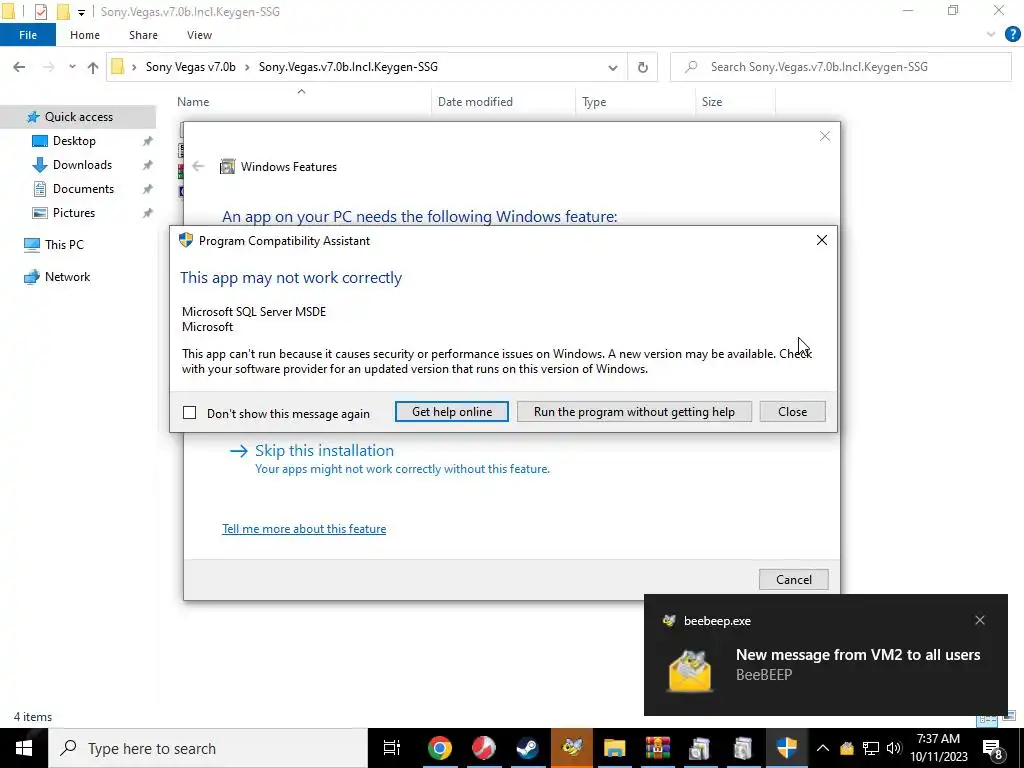This screenshot has width=1024, height=768.
Task: Expand the address bar history dropdown
Action: [613, 67]
